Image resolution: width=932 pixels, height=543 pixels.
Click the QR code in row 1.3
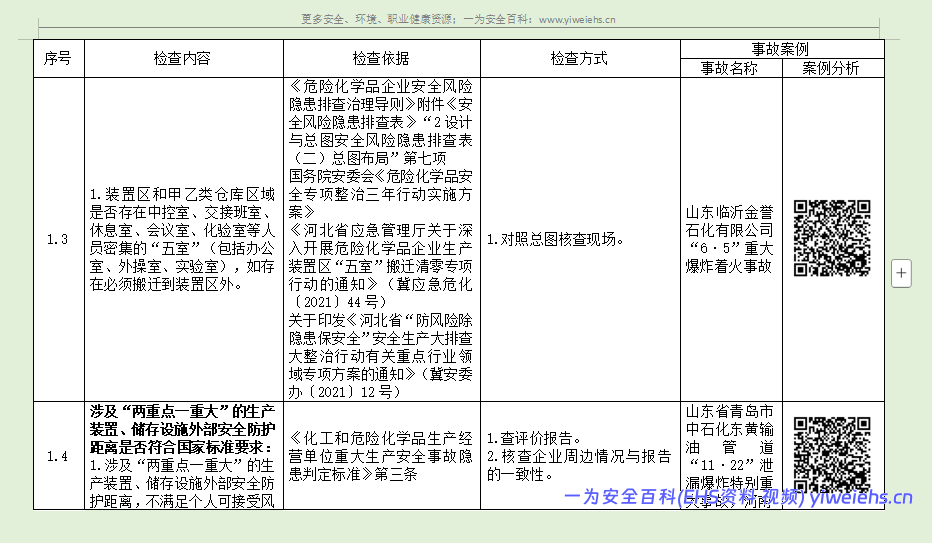(832, 238)
